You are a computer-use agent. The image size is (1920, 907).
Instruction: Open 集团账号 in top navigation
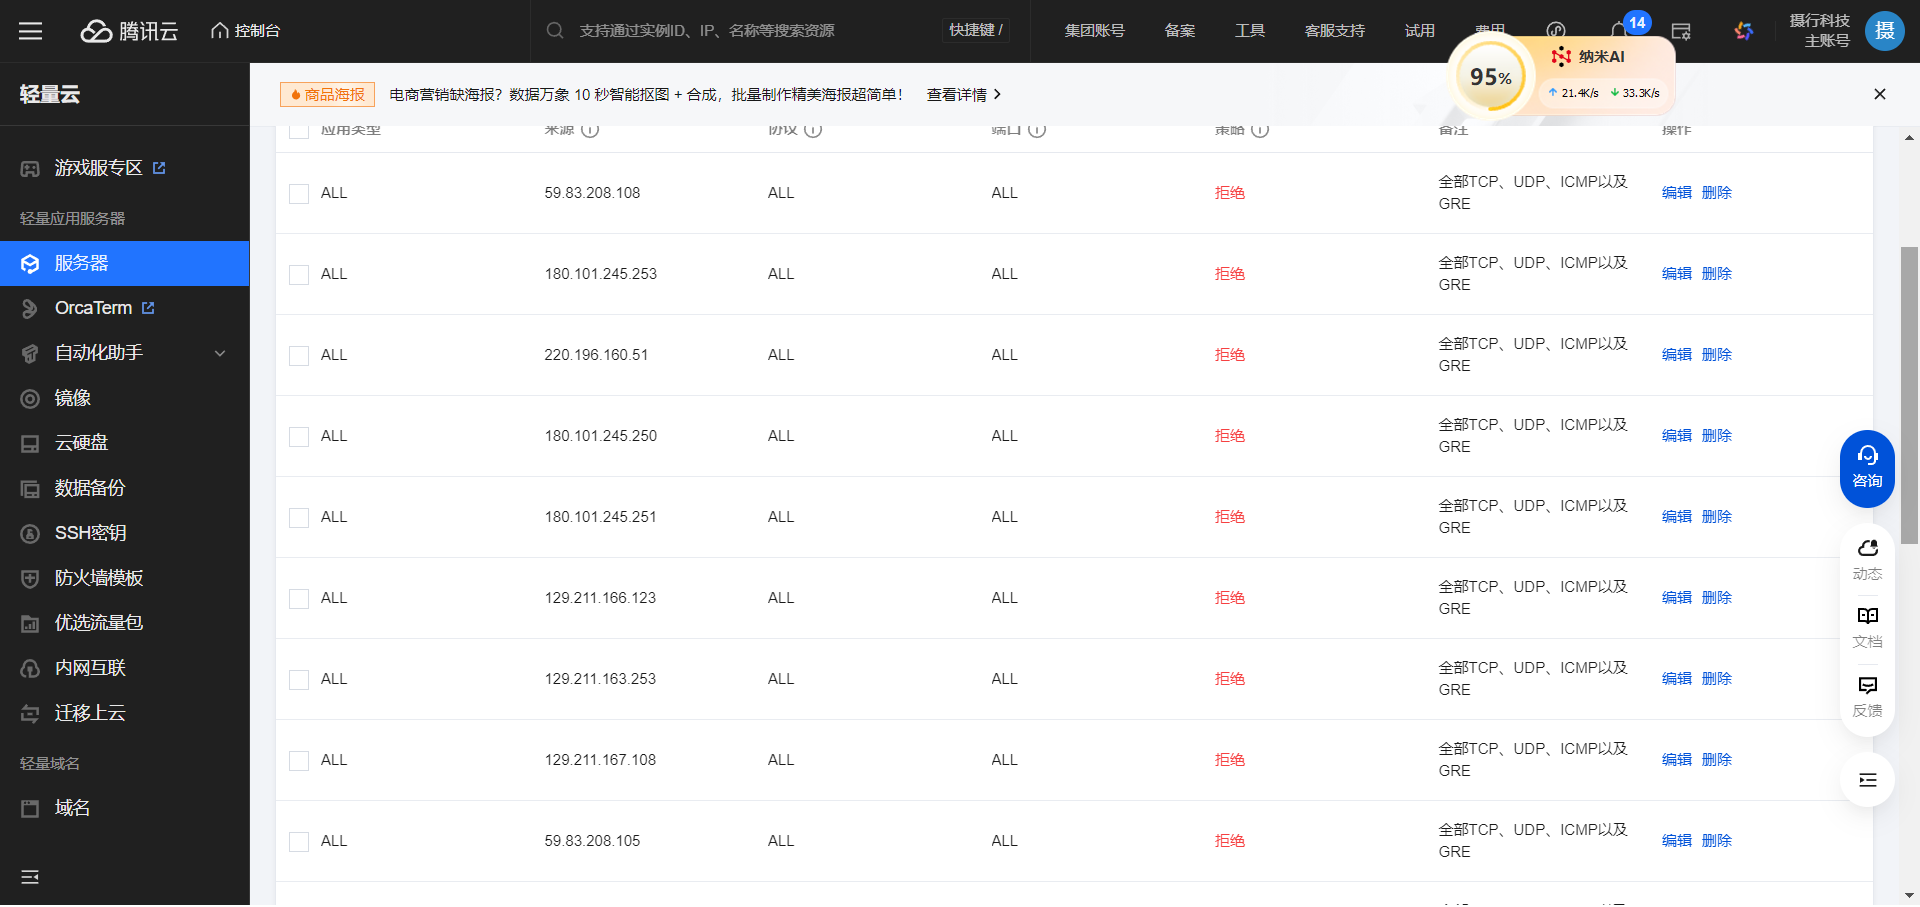coord(1094,31)
